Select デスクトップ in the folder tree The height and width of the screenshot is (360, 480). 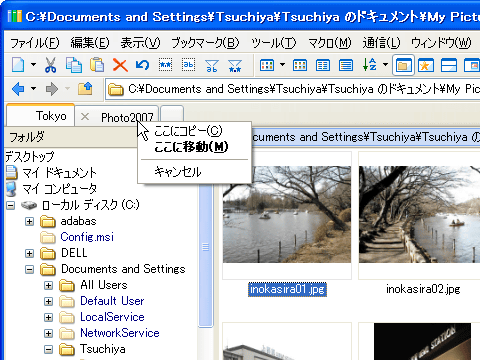pyautogui.click(x=29, y=156)
